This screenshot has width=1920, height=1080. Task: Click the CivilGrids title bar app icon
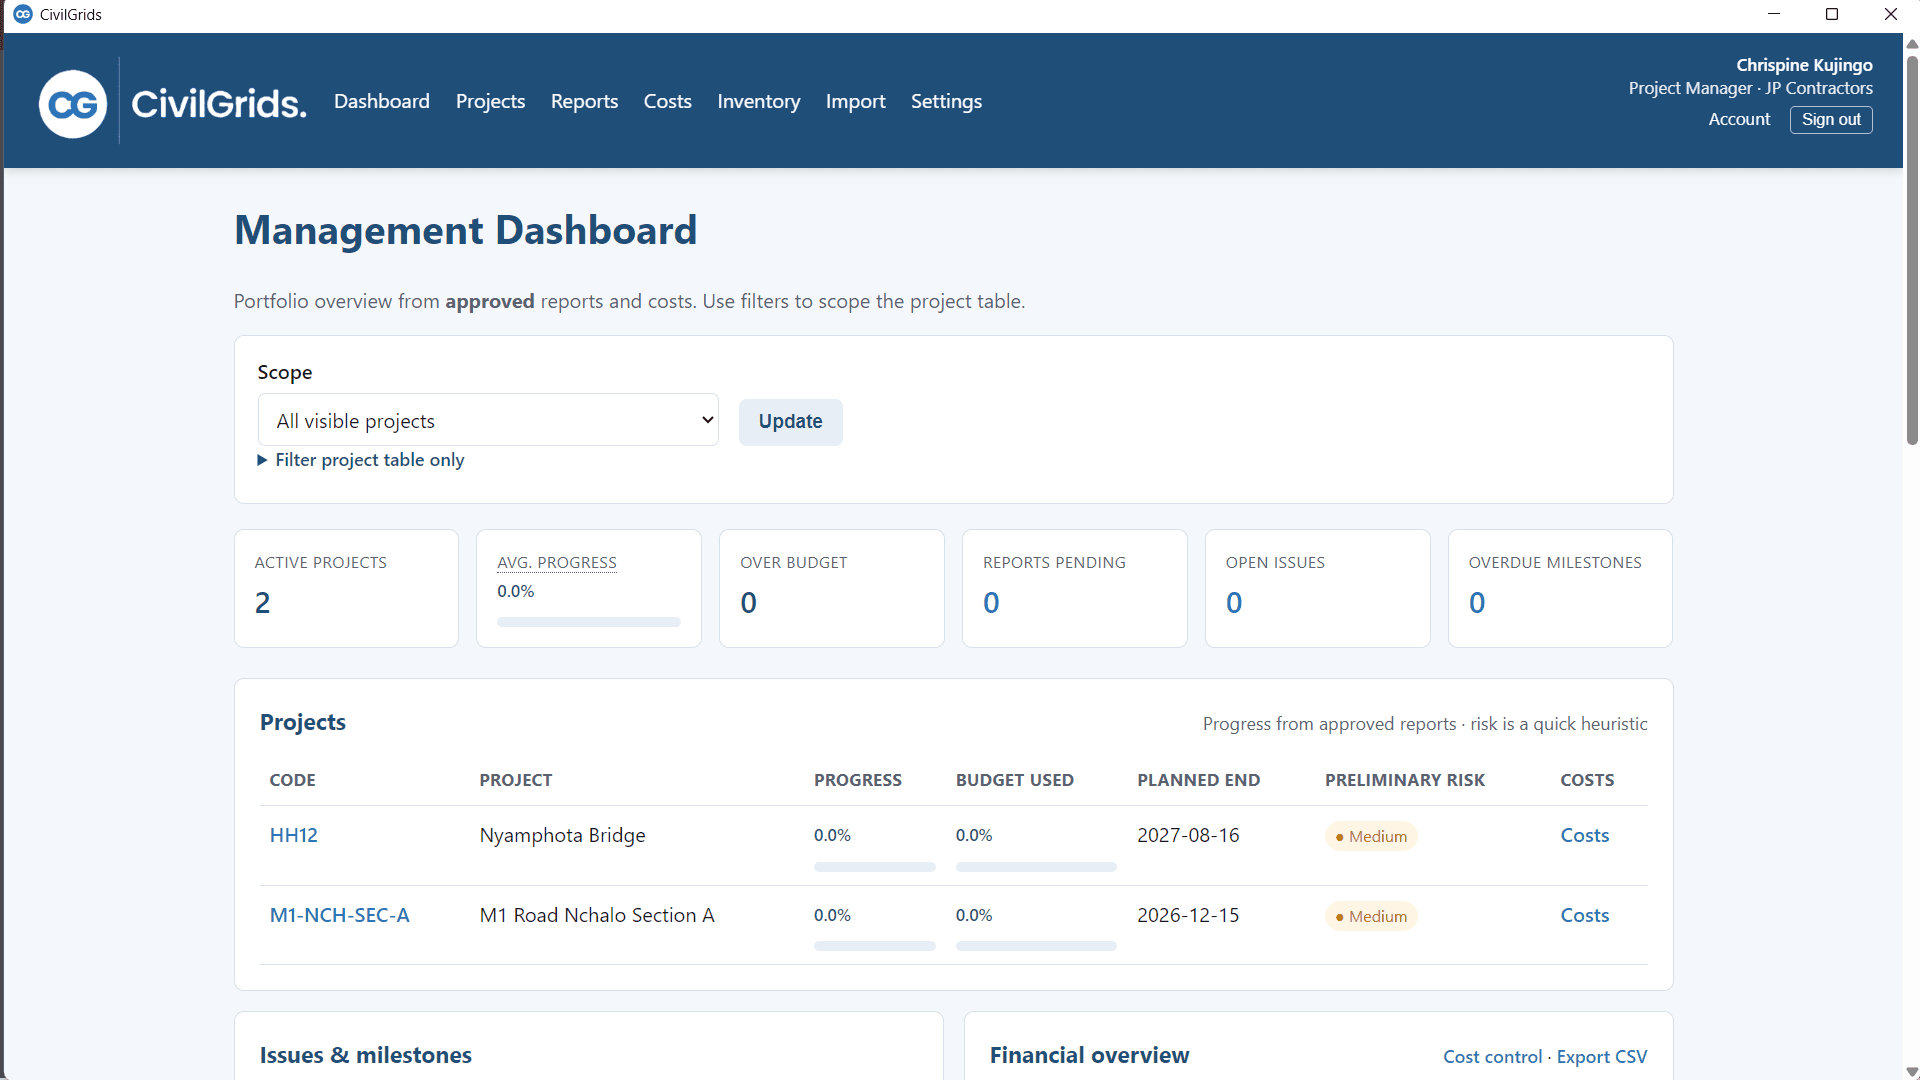click(22, 14)
